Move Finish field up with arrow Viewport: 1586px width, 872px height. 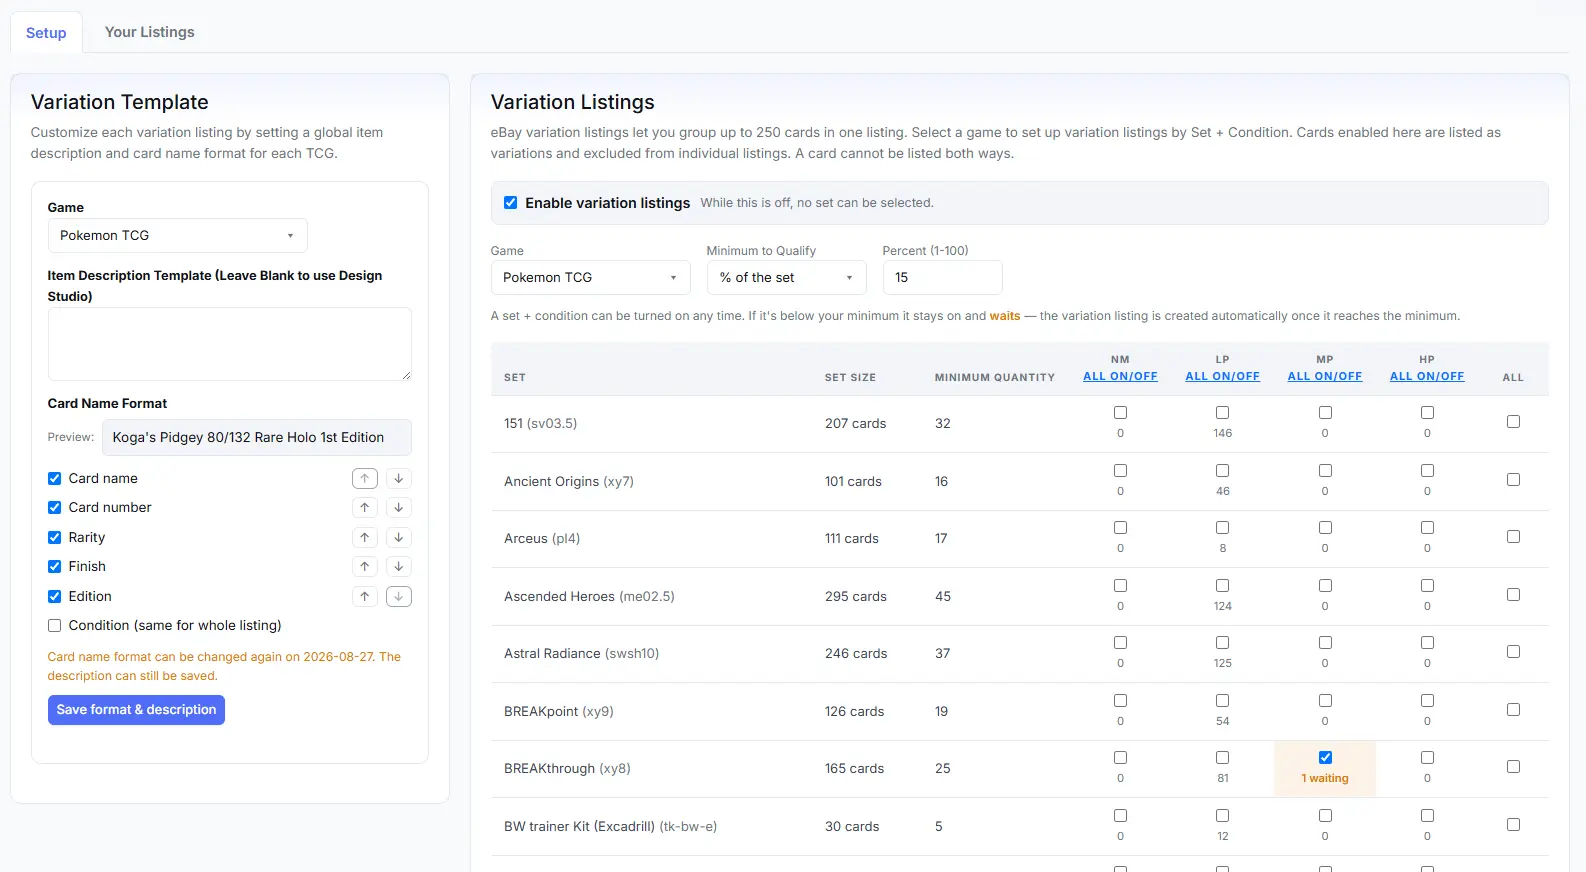365,567
